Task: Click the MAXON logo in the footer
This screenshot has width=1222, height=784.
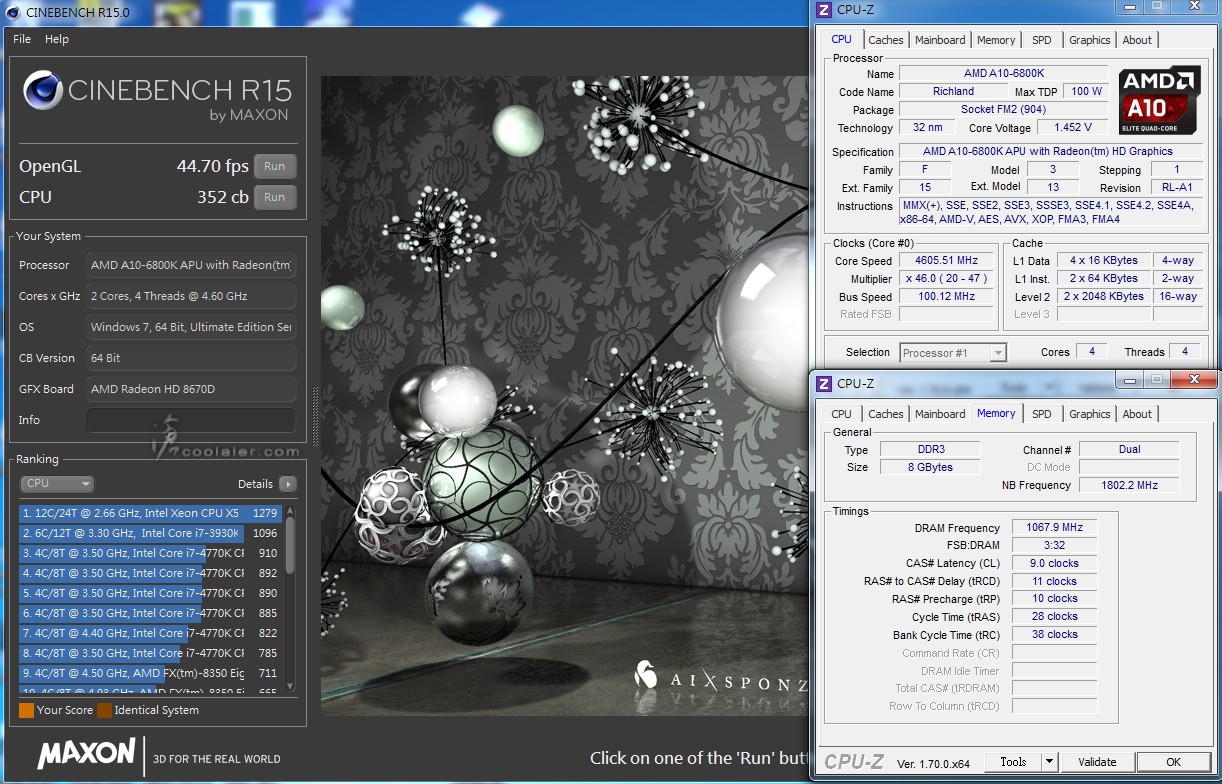Action: 86,754
